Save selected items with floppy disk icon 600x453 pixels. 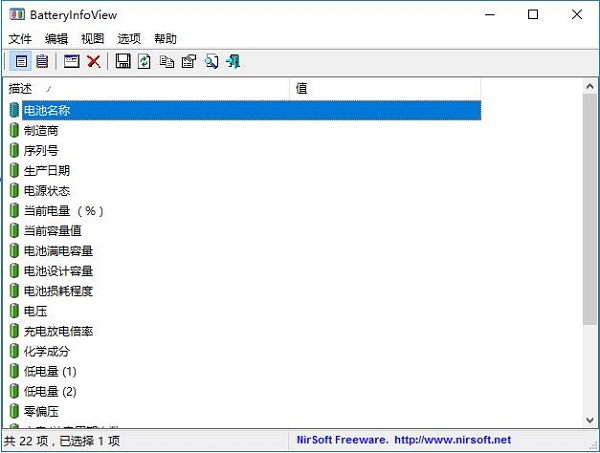click(x=123, y=61)
